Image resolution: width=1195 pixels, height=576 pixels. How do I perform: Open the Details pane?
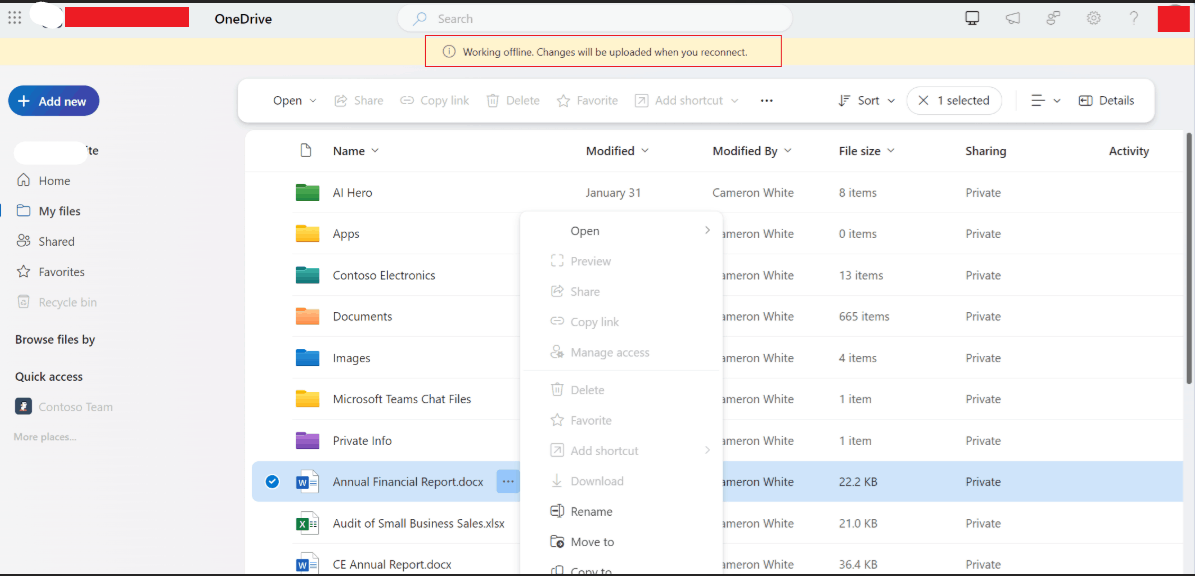coord(1106,100)
